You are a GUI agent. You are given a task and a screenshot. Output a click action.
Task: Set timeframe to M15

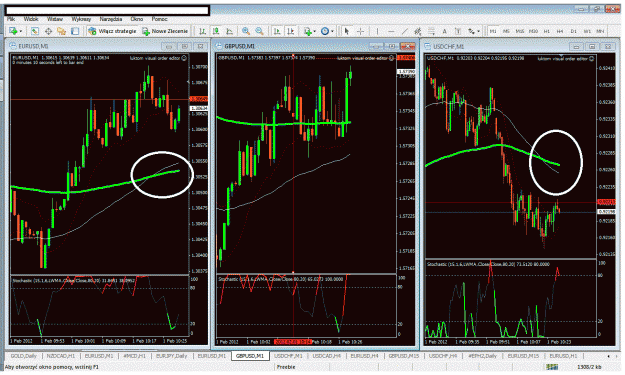[x=520, y=31]
